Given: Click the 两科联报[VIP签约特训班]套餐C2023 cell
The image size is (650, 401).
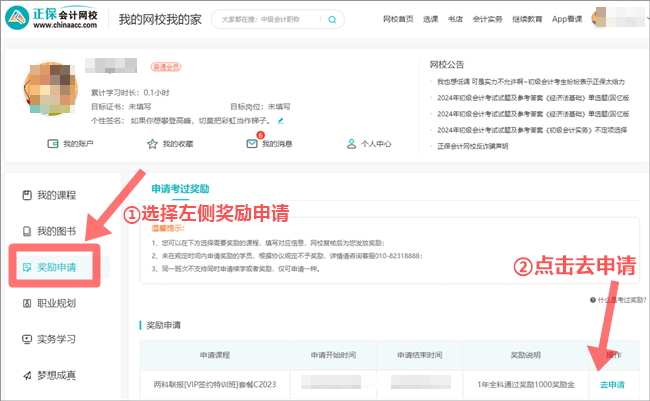Looking at the screenshot, I should 215,385.
